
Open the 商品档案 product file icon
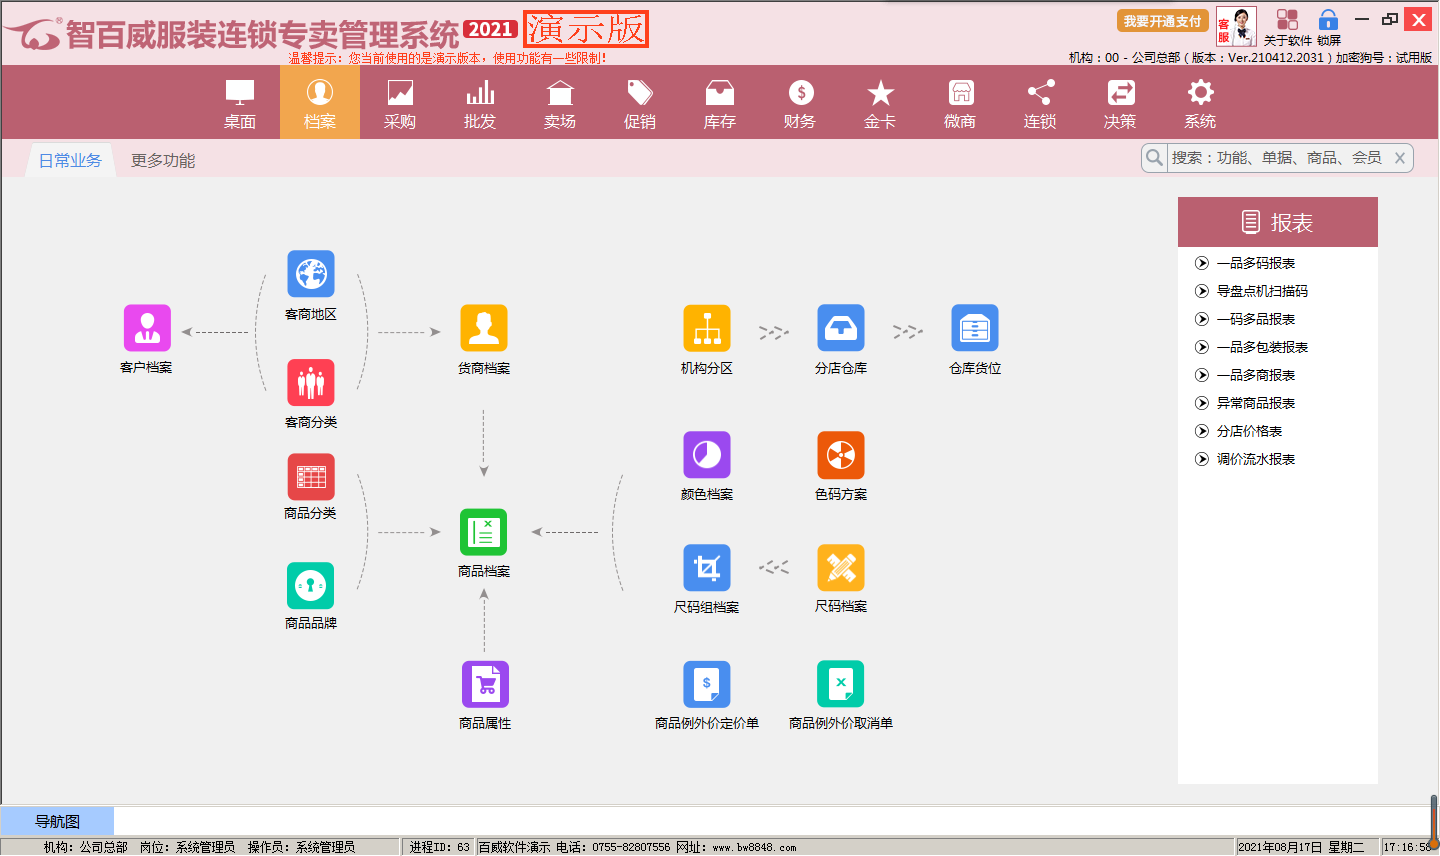(x=484, y=533)
